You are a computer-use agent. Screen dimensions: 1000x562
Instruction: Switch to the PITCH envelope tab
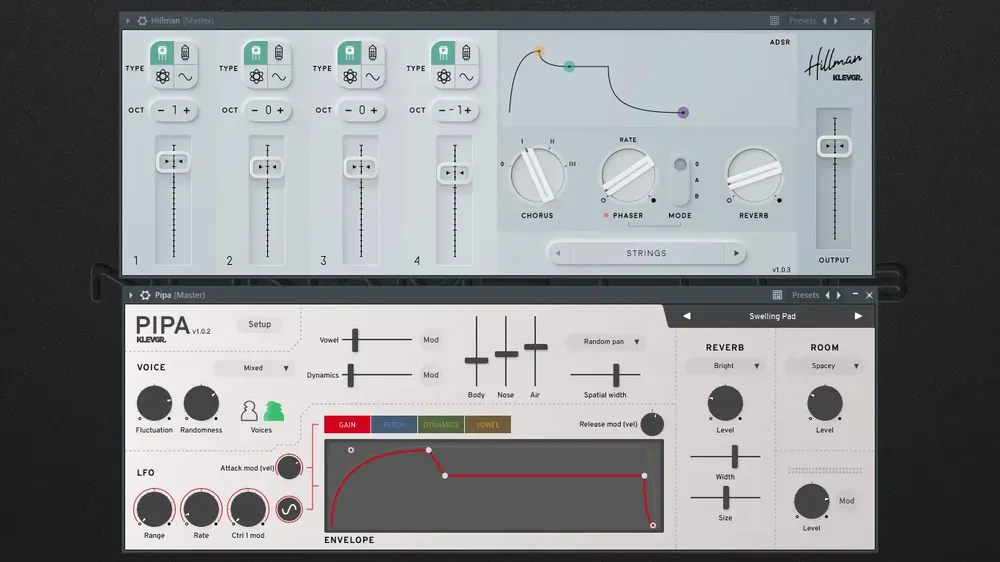point(393,425)
